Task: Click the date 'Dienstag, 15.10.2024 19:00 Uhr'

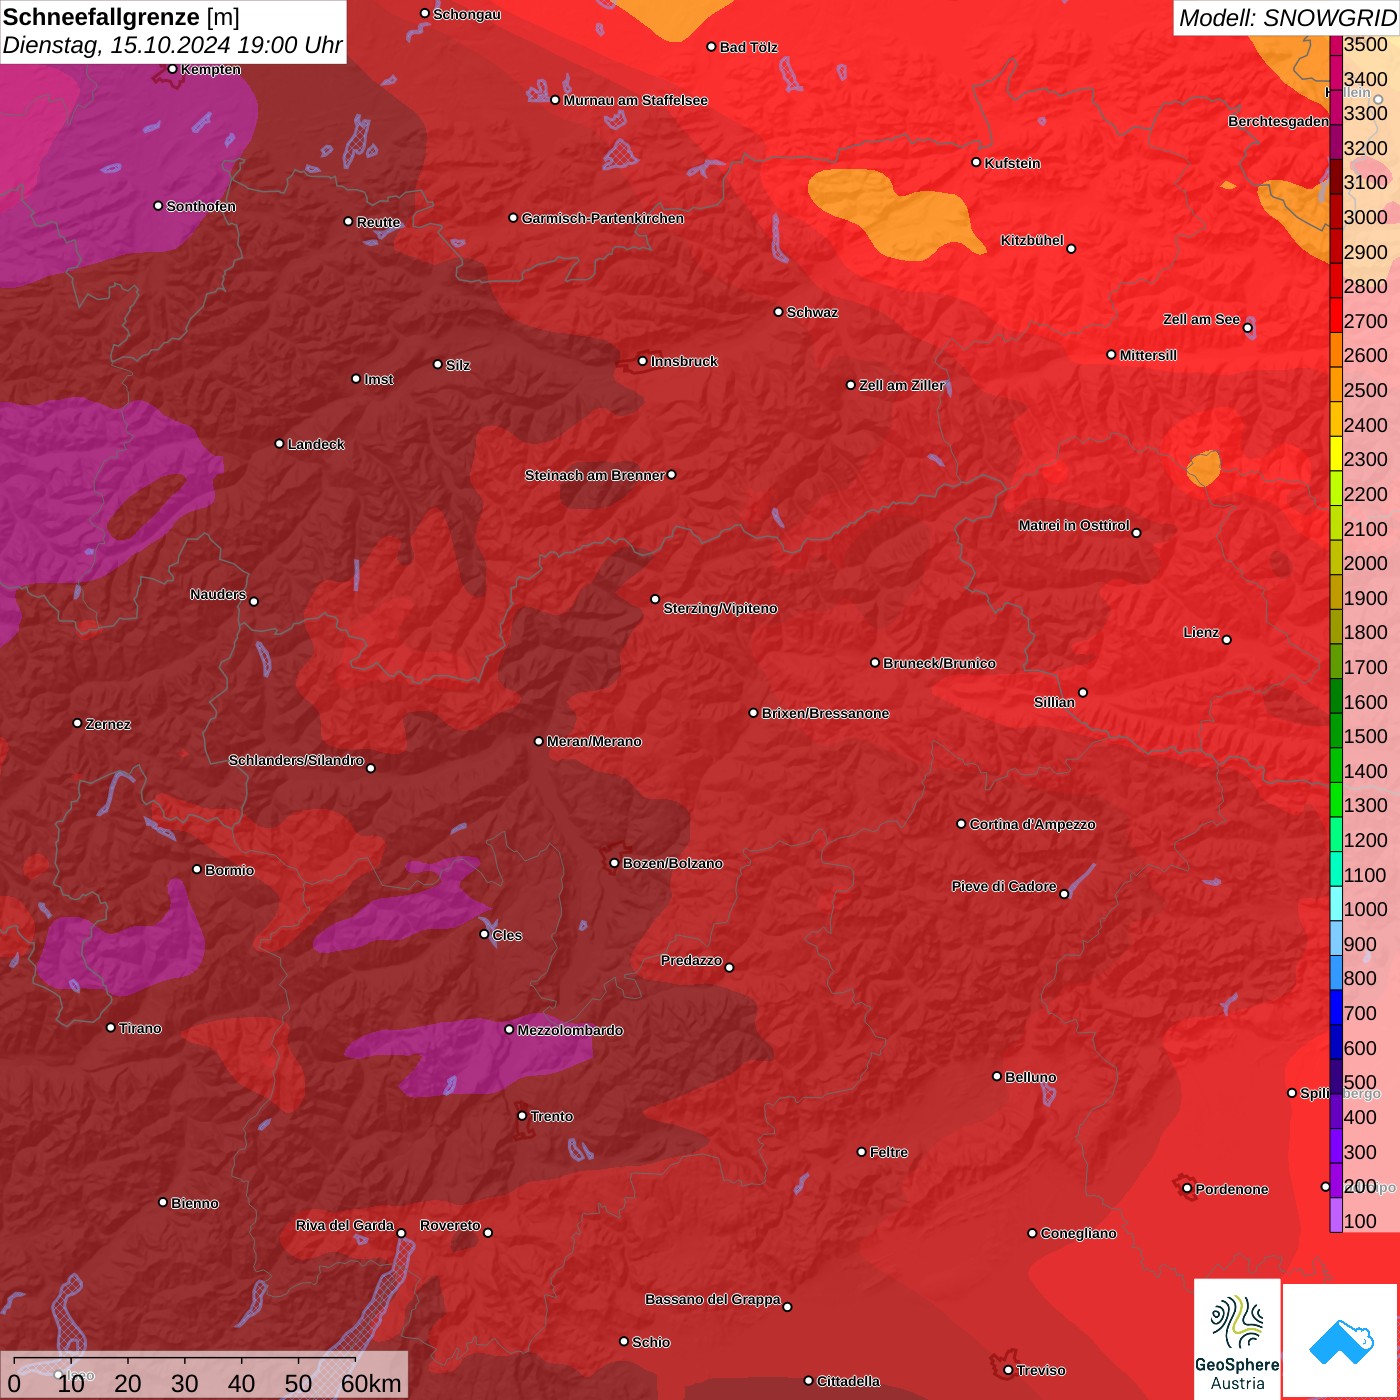Action: [x=172, y=45]
